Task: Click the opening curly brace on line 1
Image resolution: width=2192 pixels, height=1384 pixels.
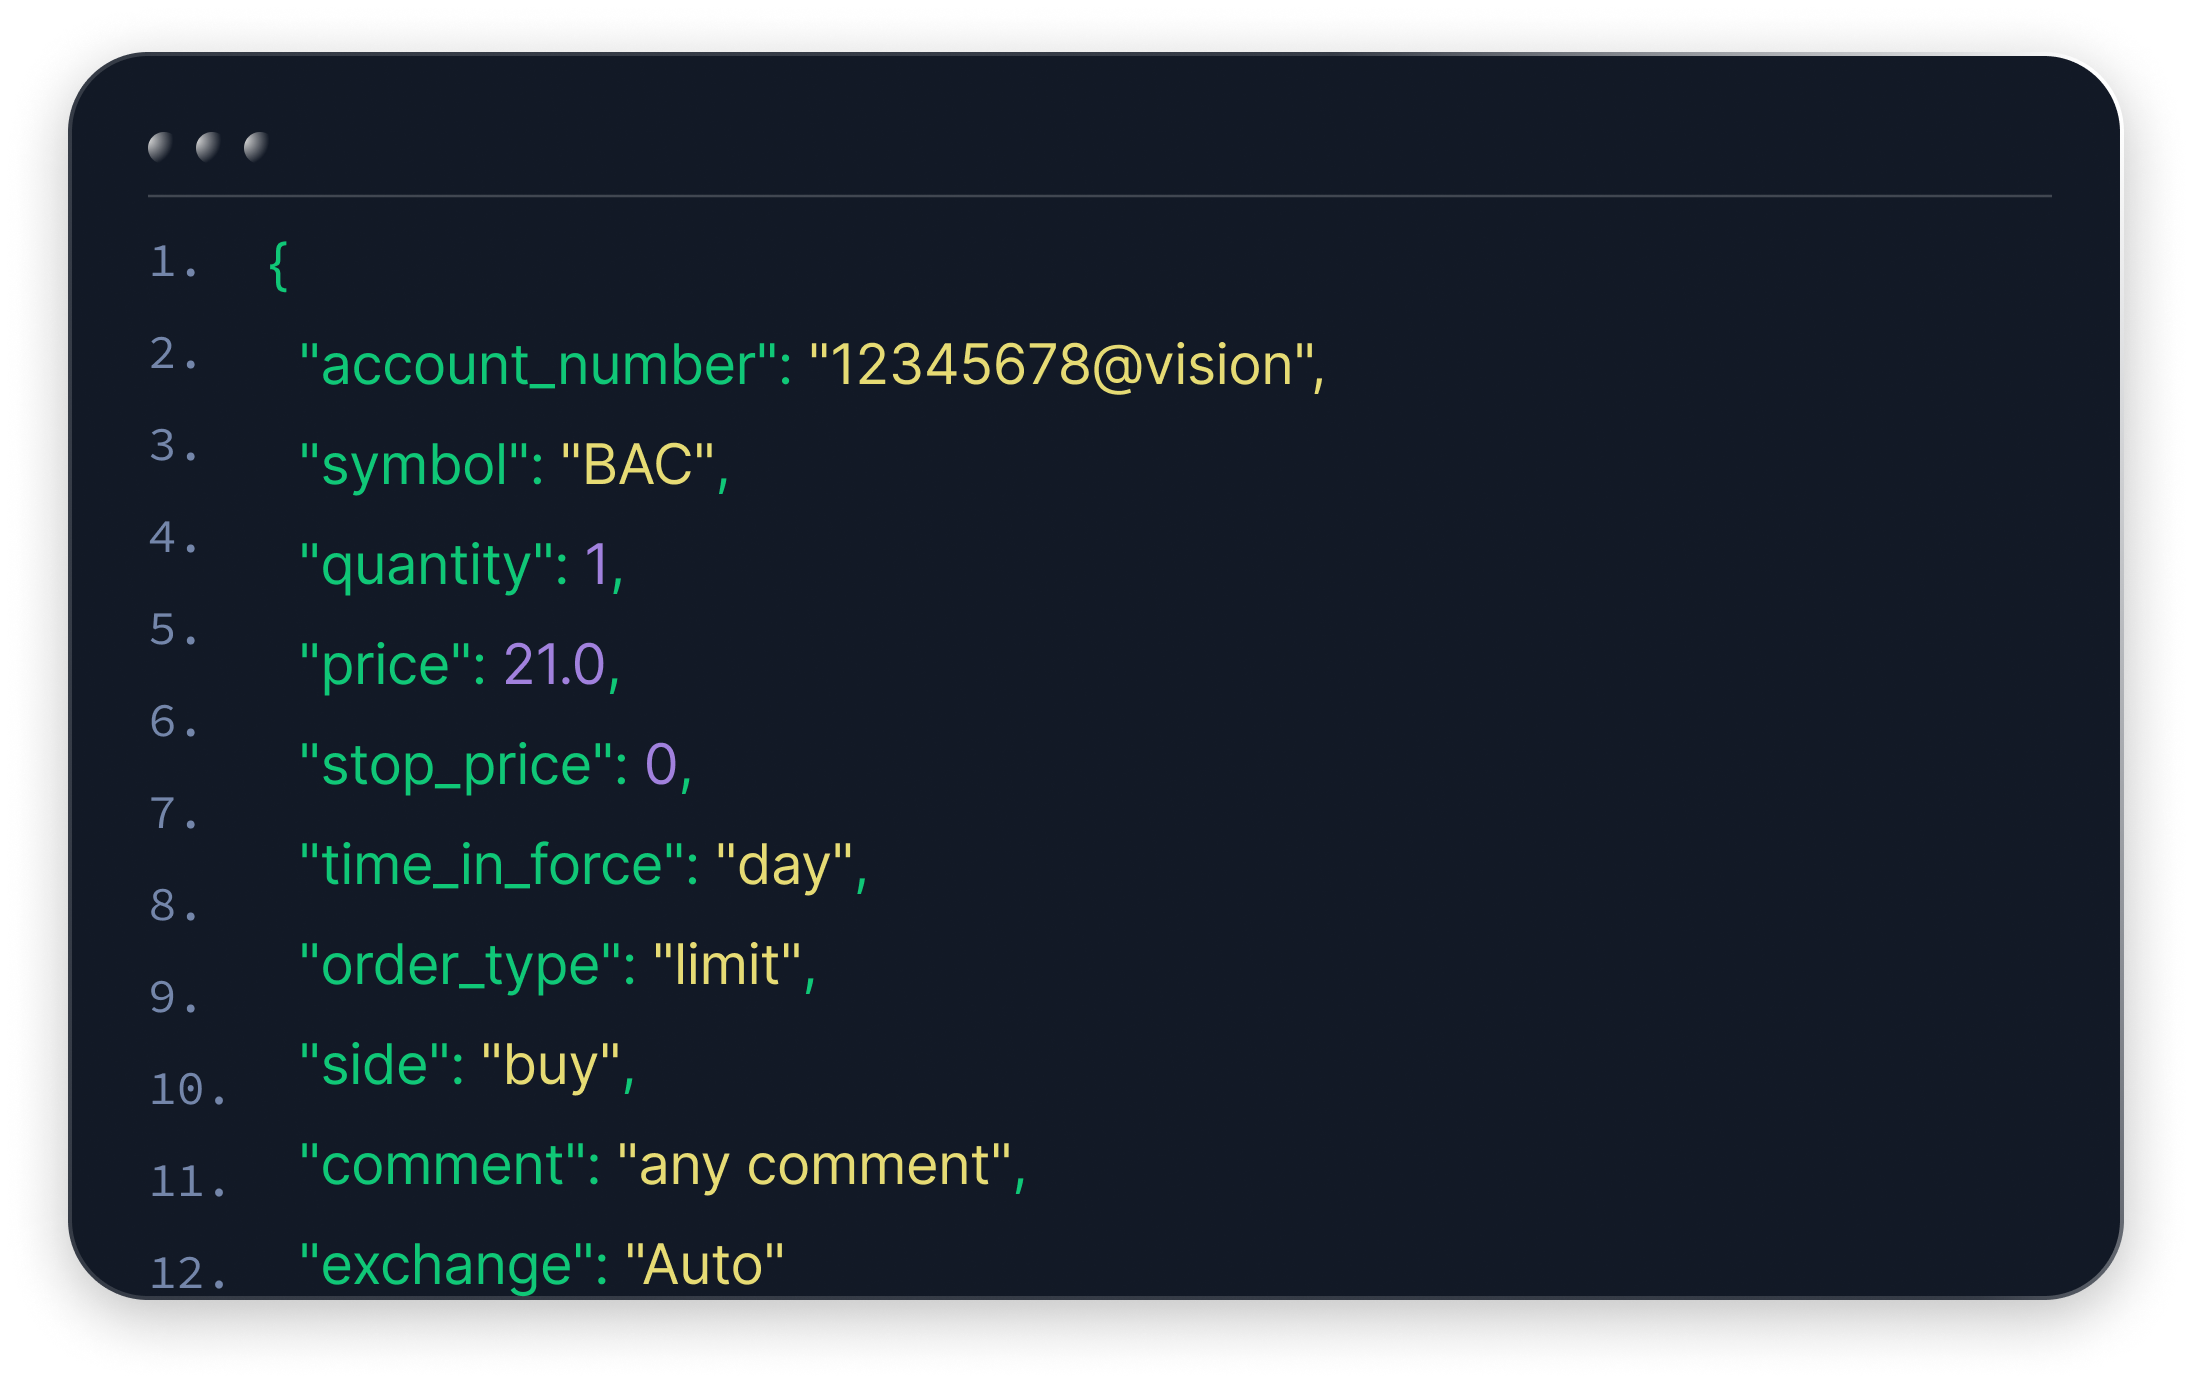Action: coord(279,266)
